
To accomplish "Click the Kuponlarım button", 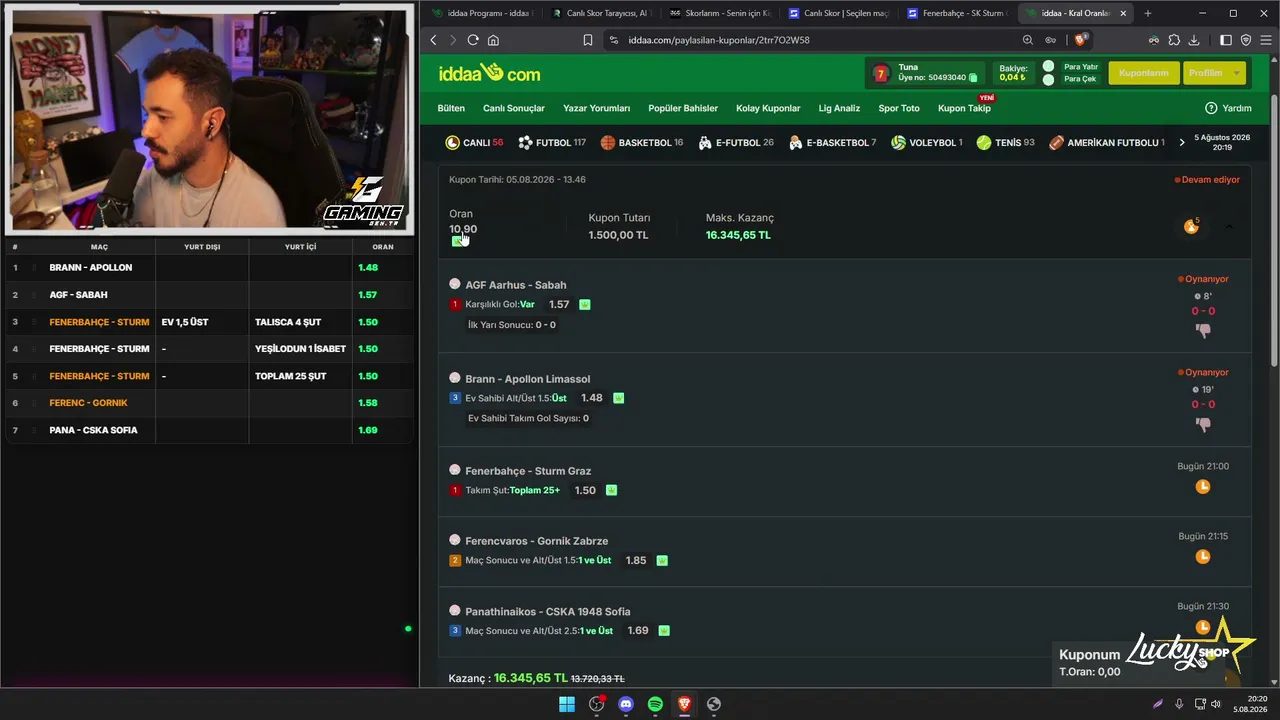I will tap(1143, 73).
